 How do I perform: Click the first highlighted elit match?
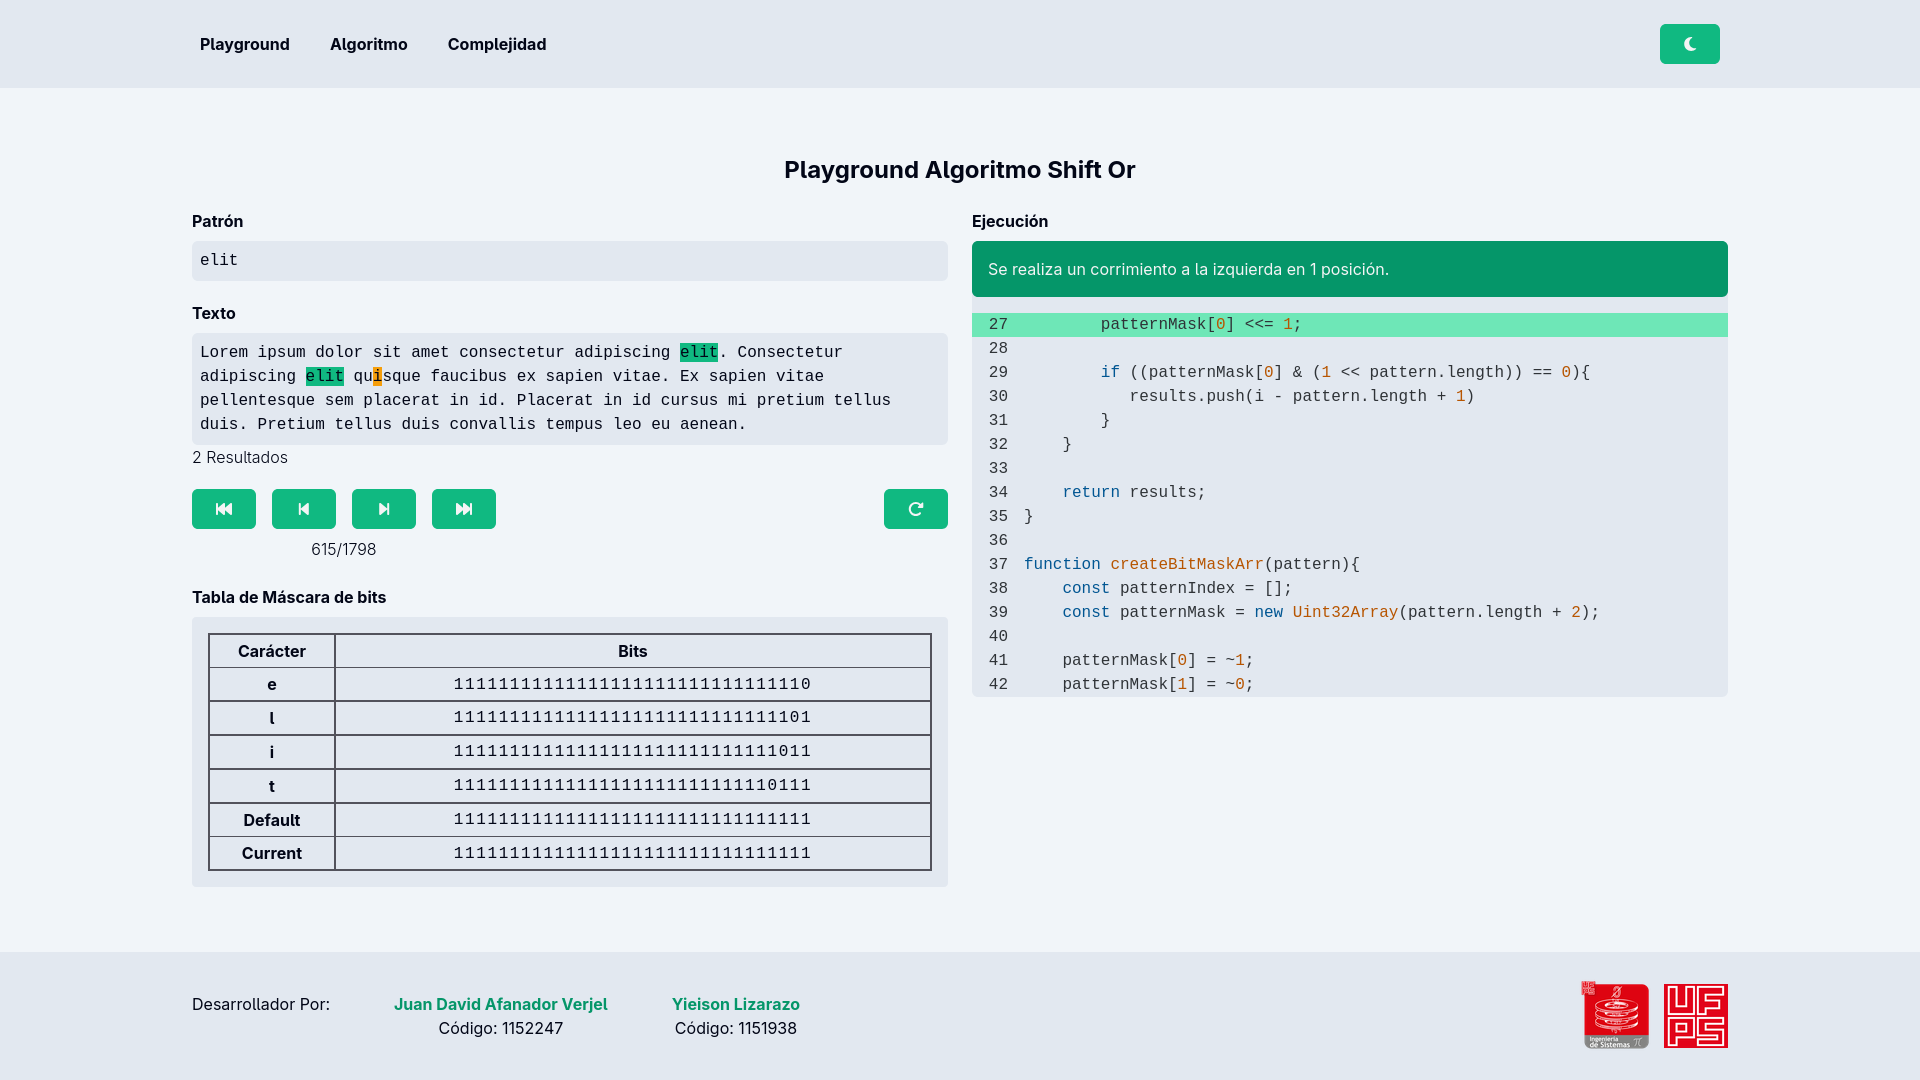[x=698, y=352]
